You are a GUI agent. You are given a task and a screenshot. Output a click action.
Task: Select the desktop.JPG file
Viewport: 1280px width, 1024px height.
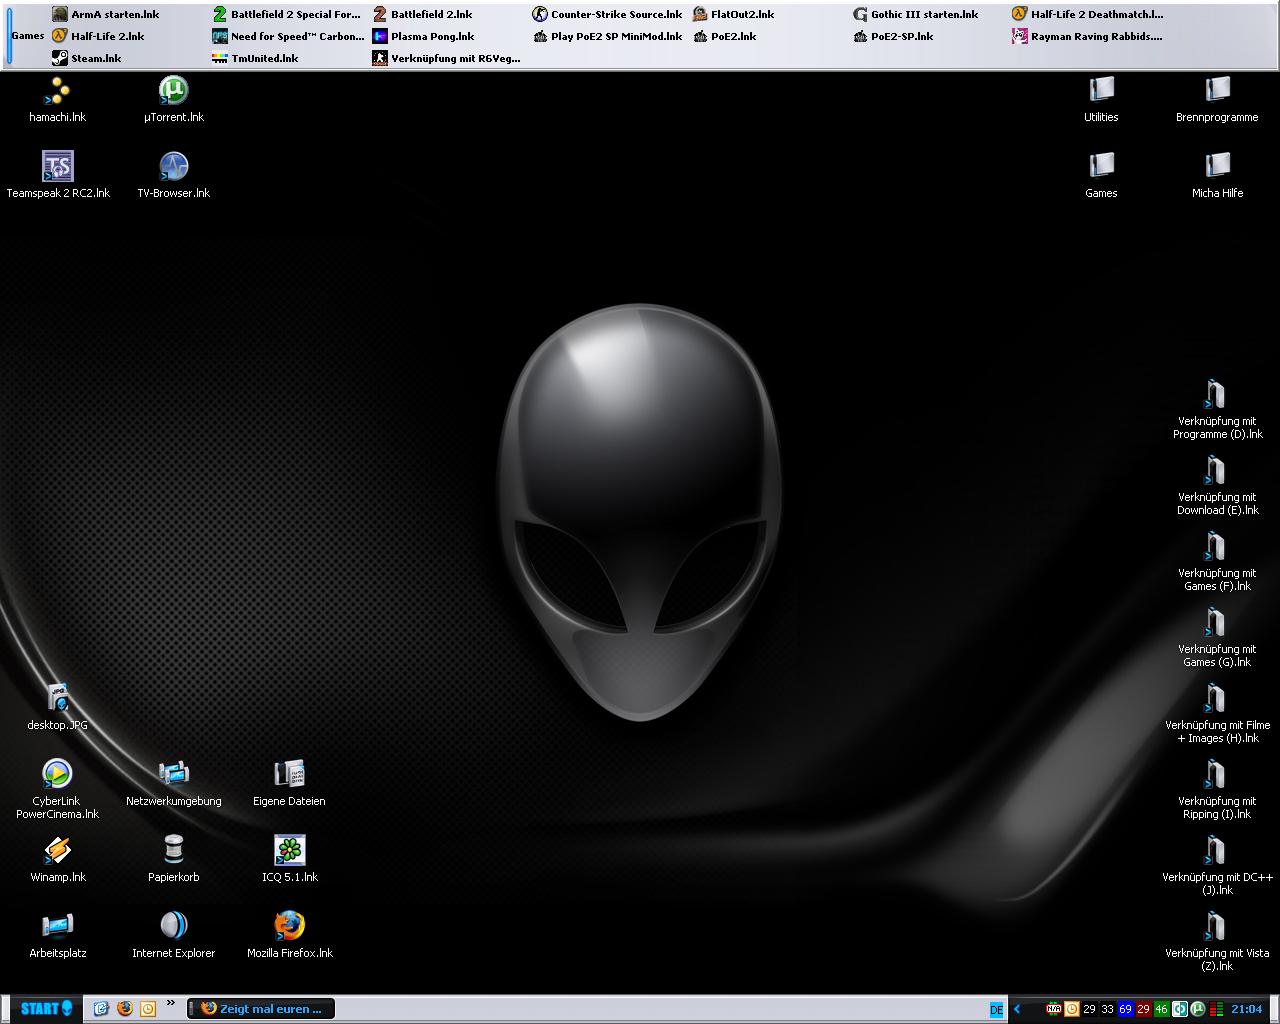58,707
